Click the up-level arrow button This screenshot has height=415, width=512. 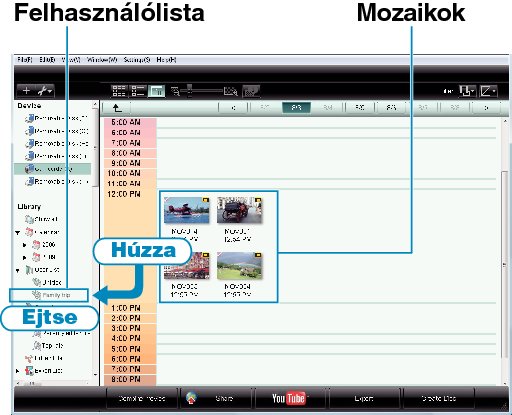coord(117,108)
